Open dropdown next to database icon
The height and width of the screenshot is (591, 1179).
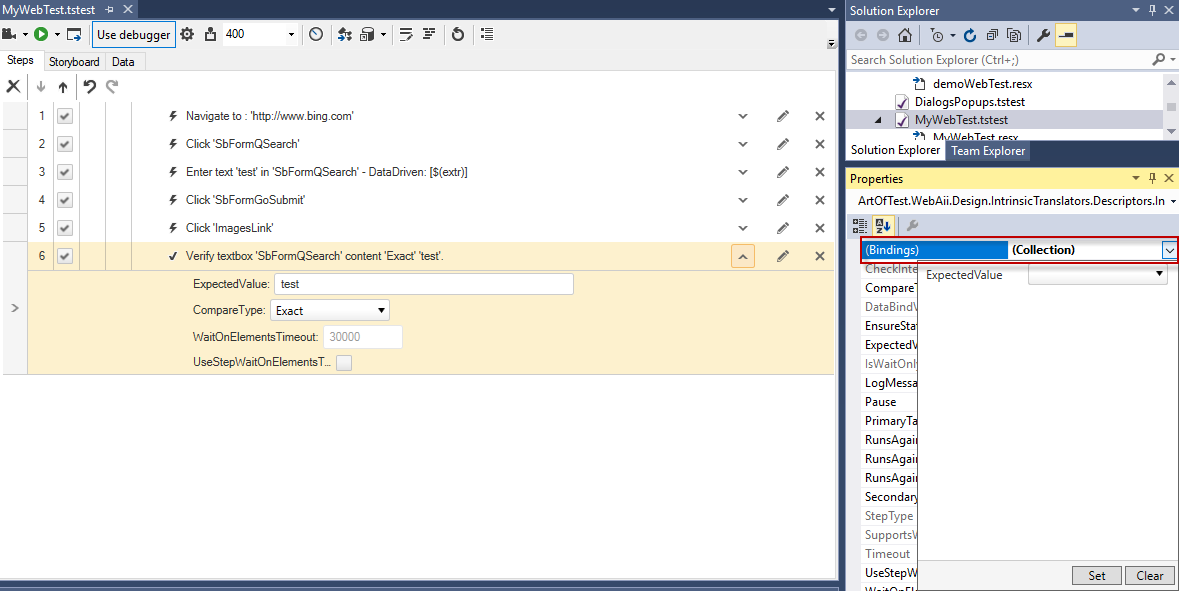click(x=383, y=35)
